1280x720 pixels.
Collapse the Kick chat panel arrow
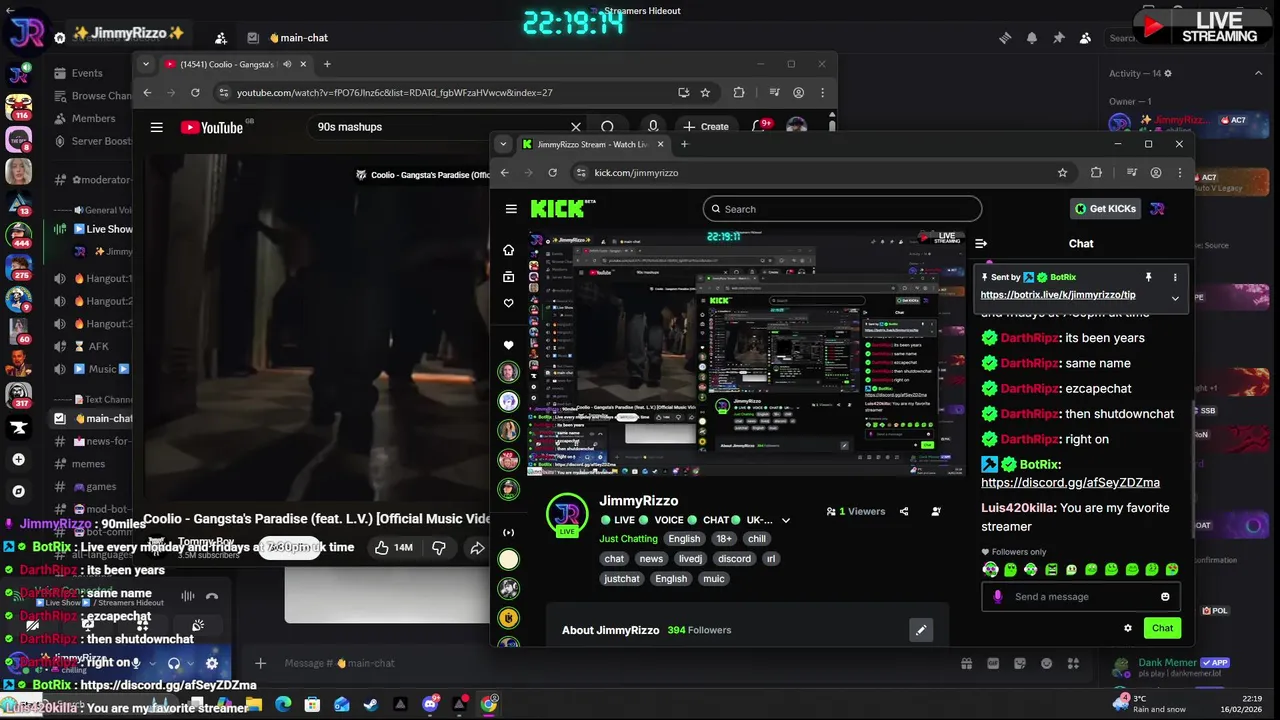(981, 243)
